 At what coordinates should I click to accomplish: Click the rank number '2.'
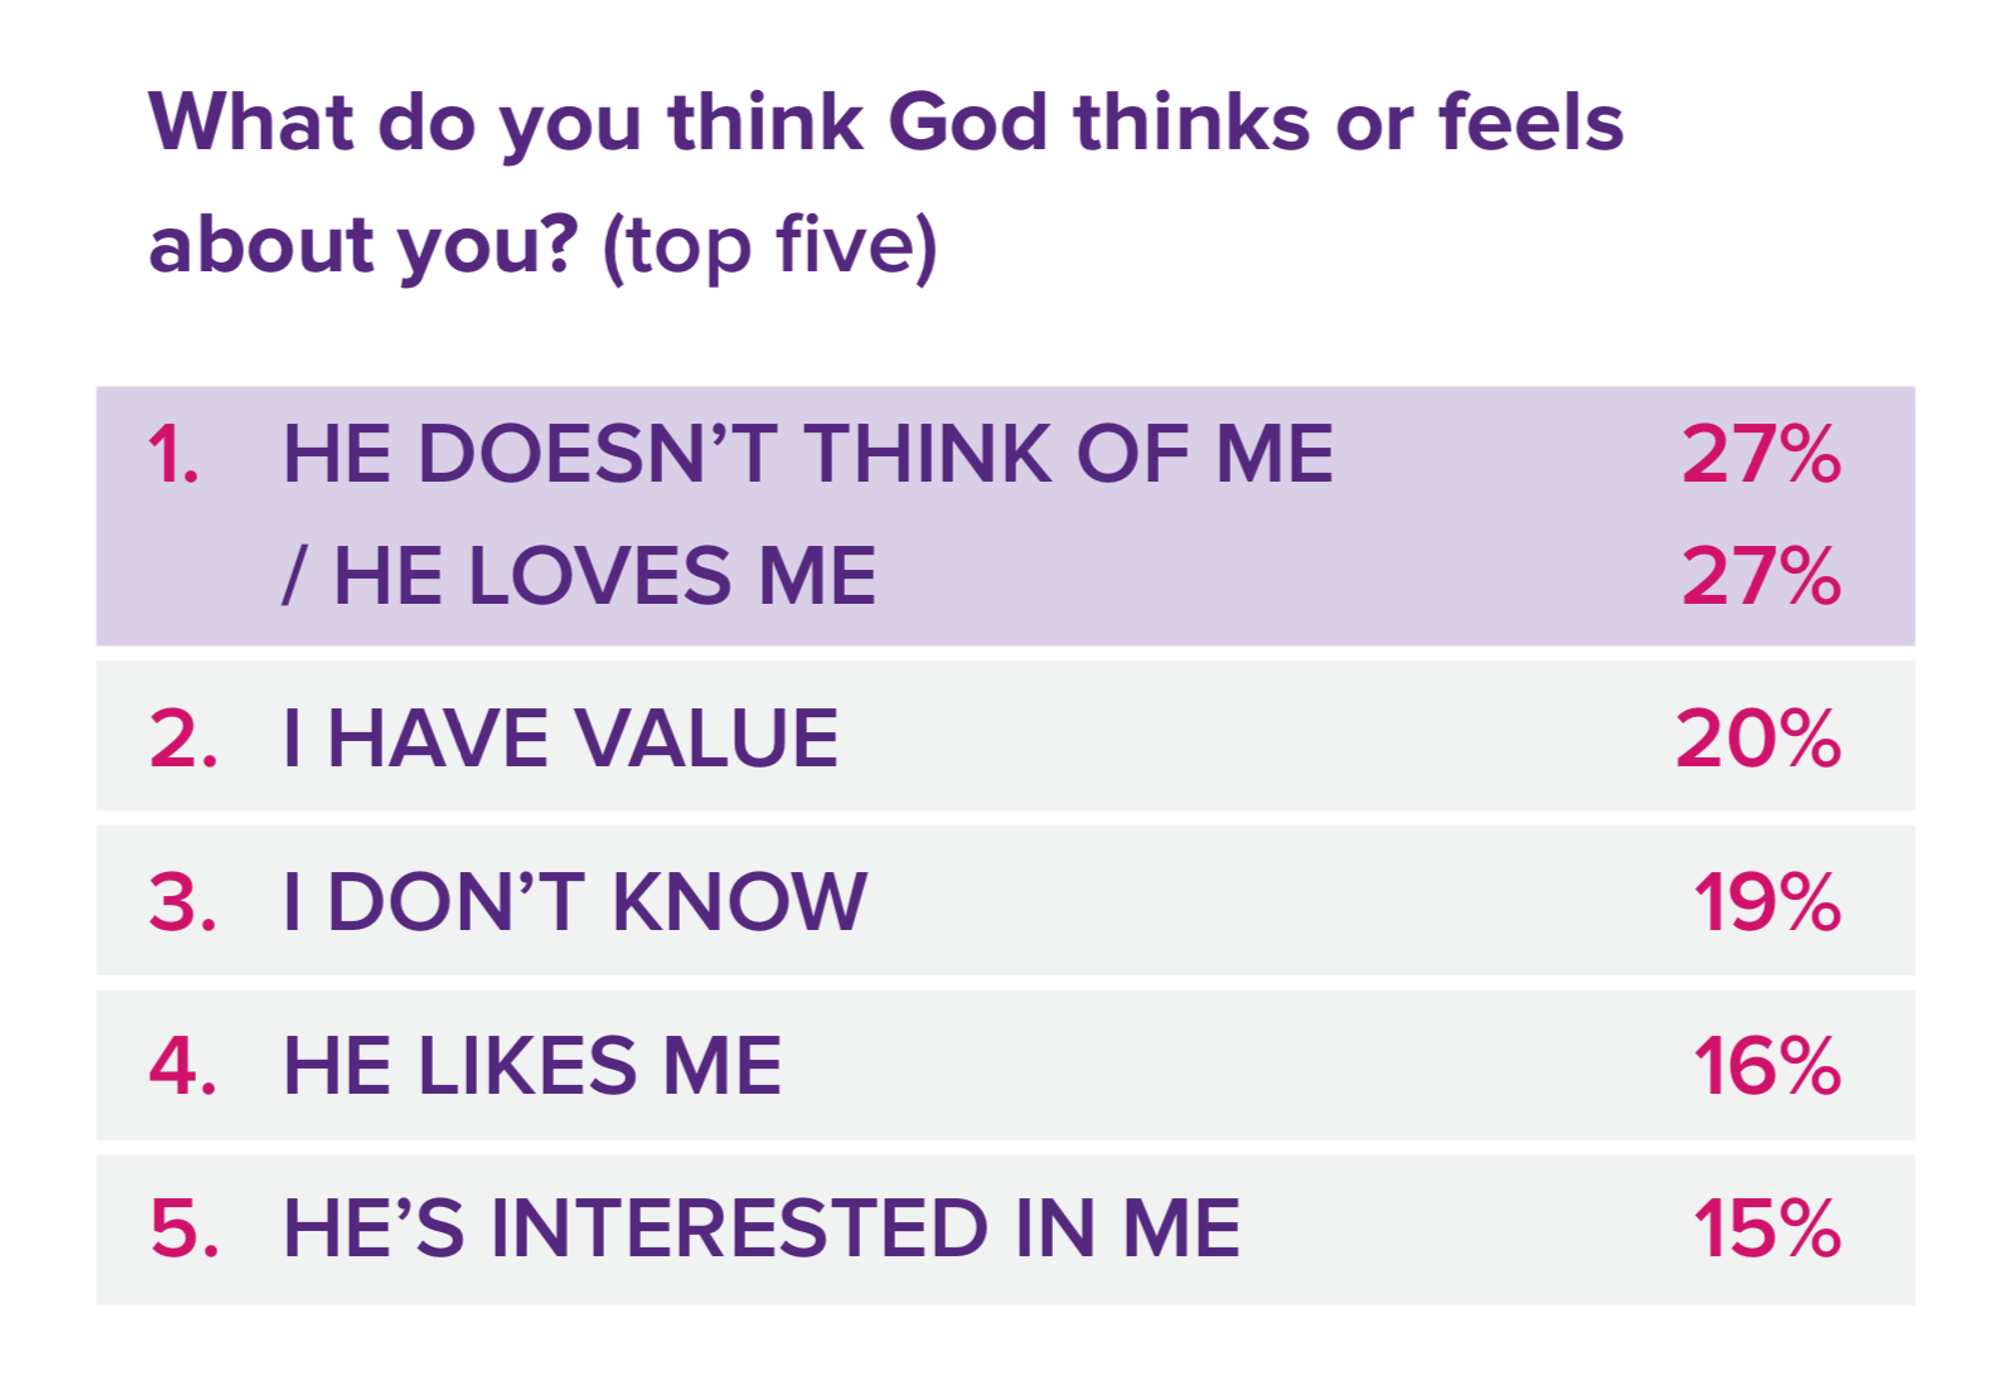point(183,740)
